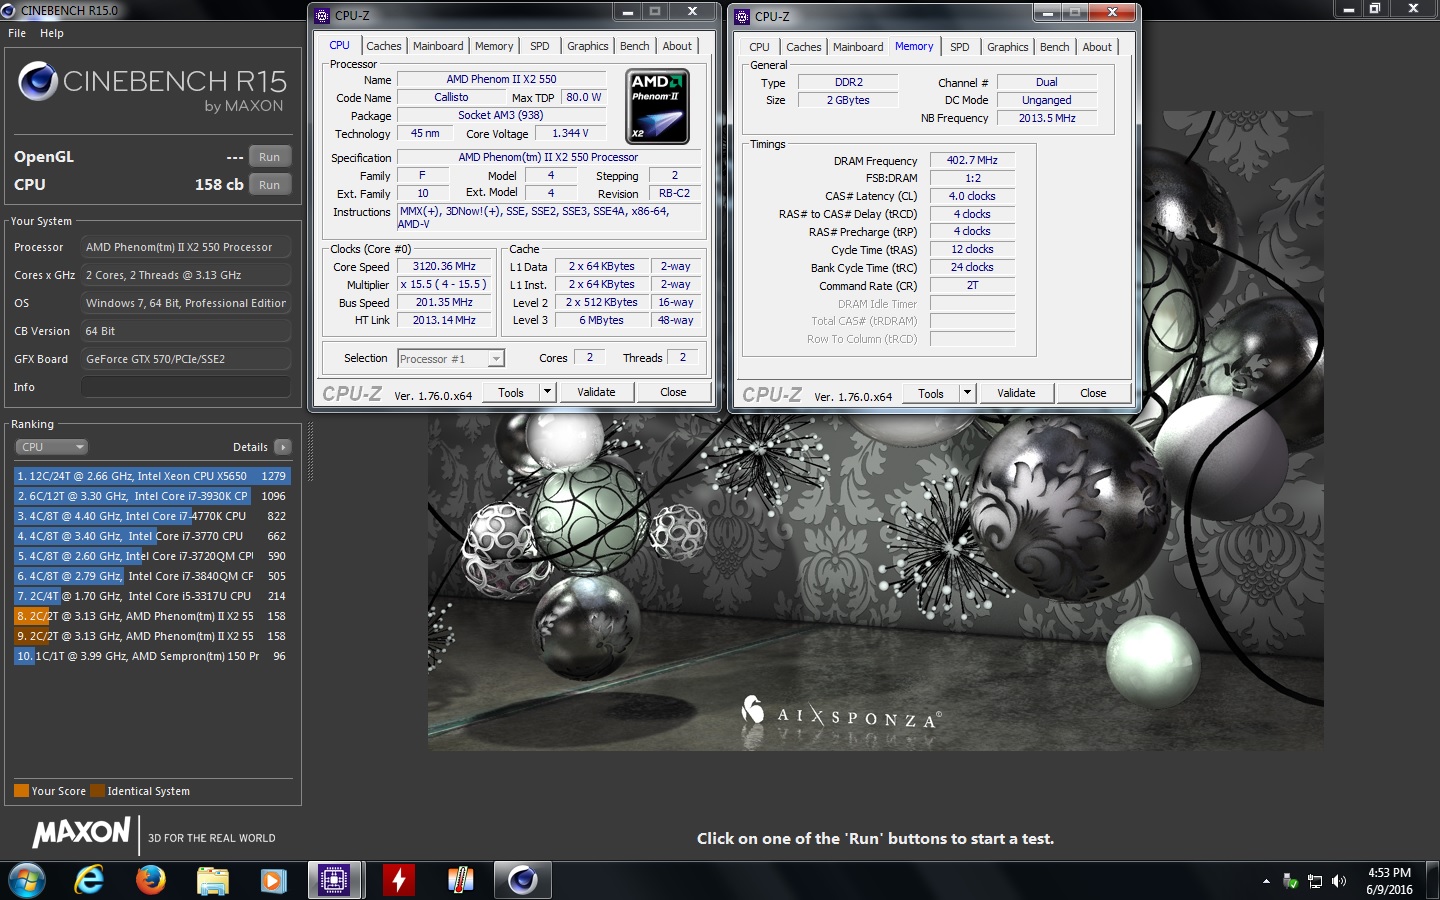Click the AMD Phenom II logo image
The width and height of the screenshot is (1440, 900).
(x=657, y=106)
